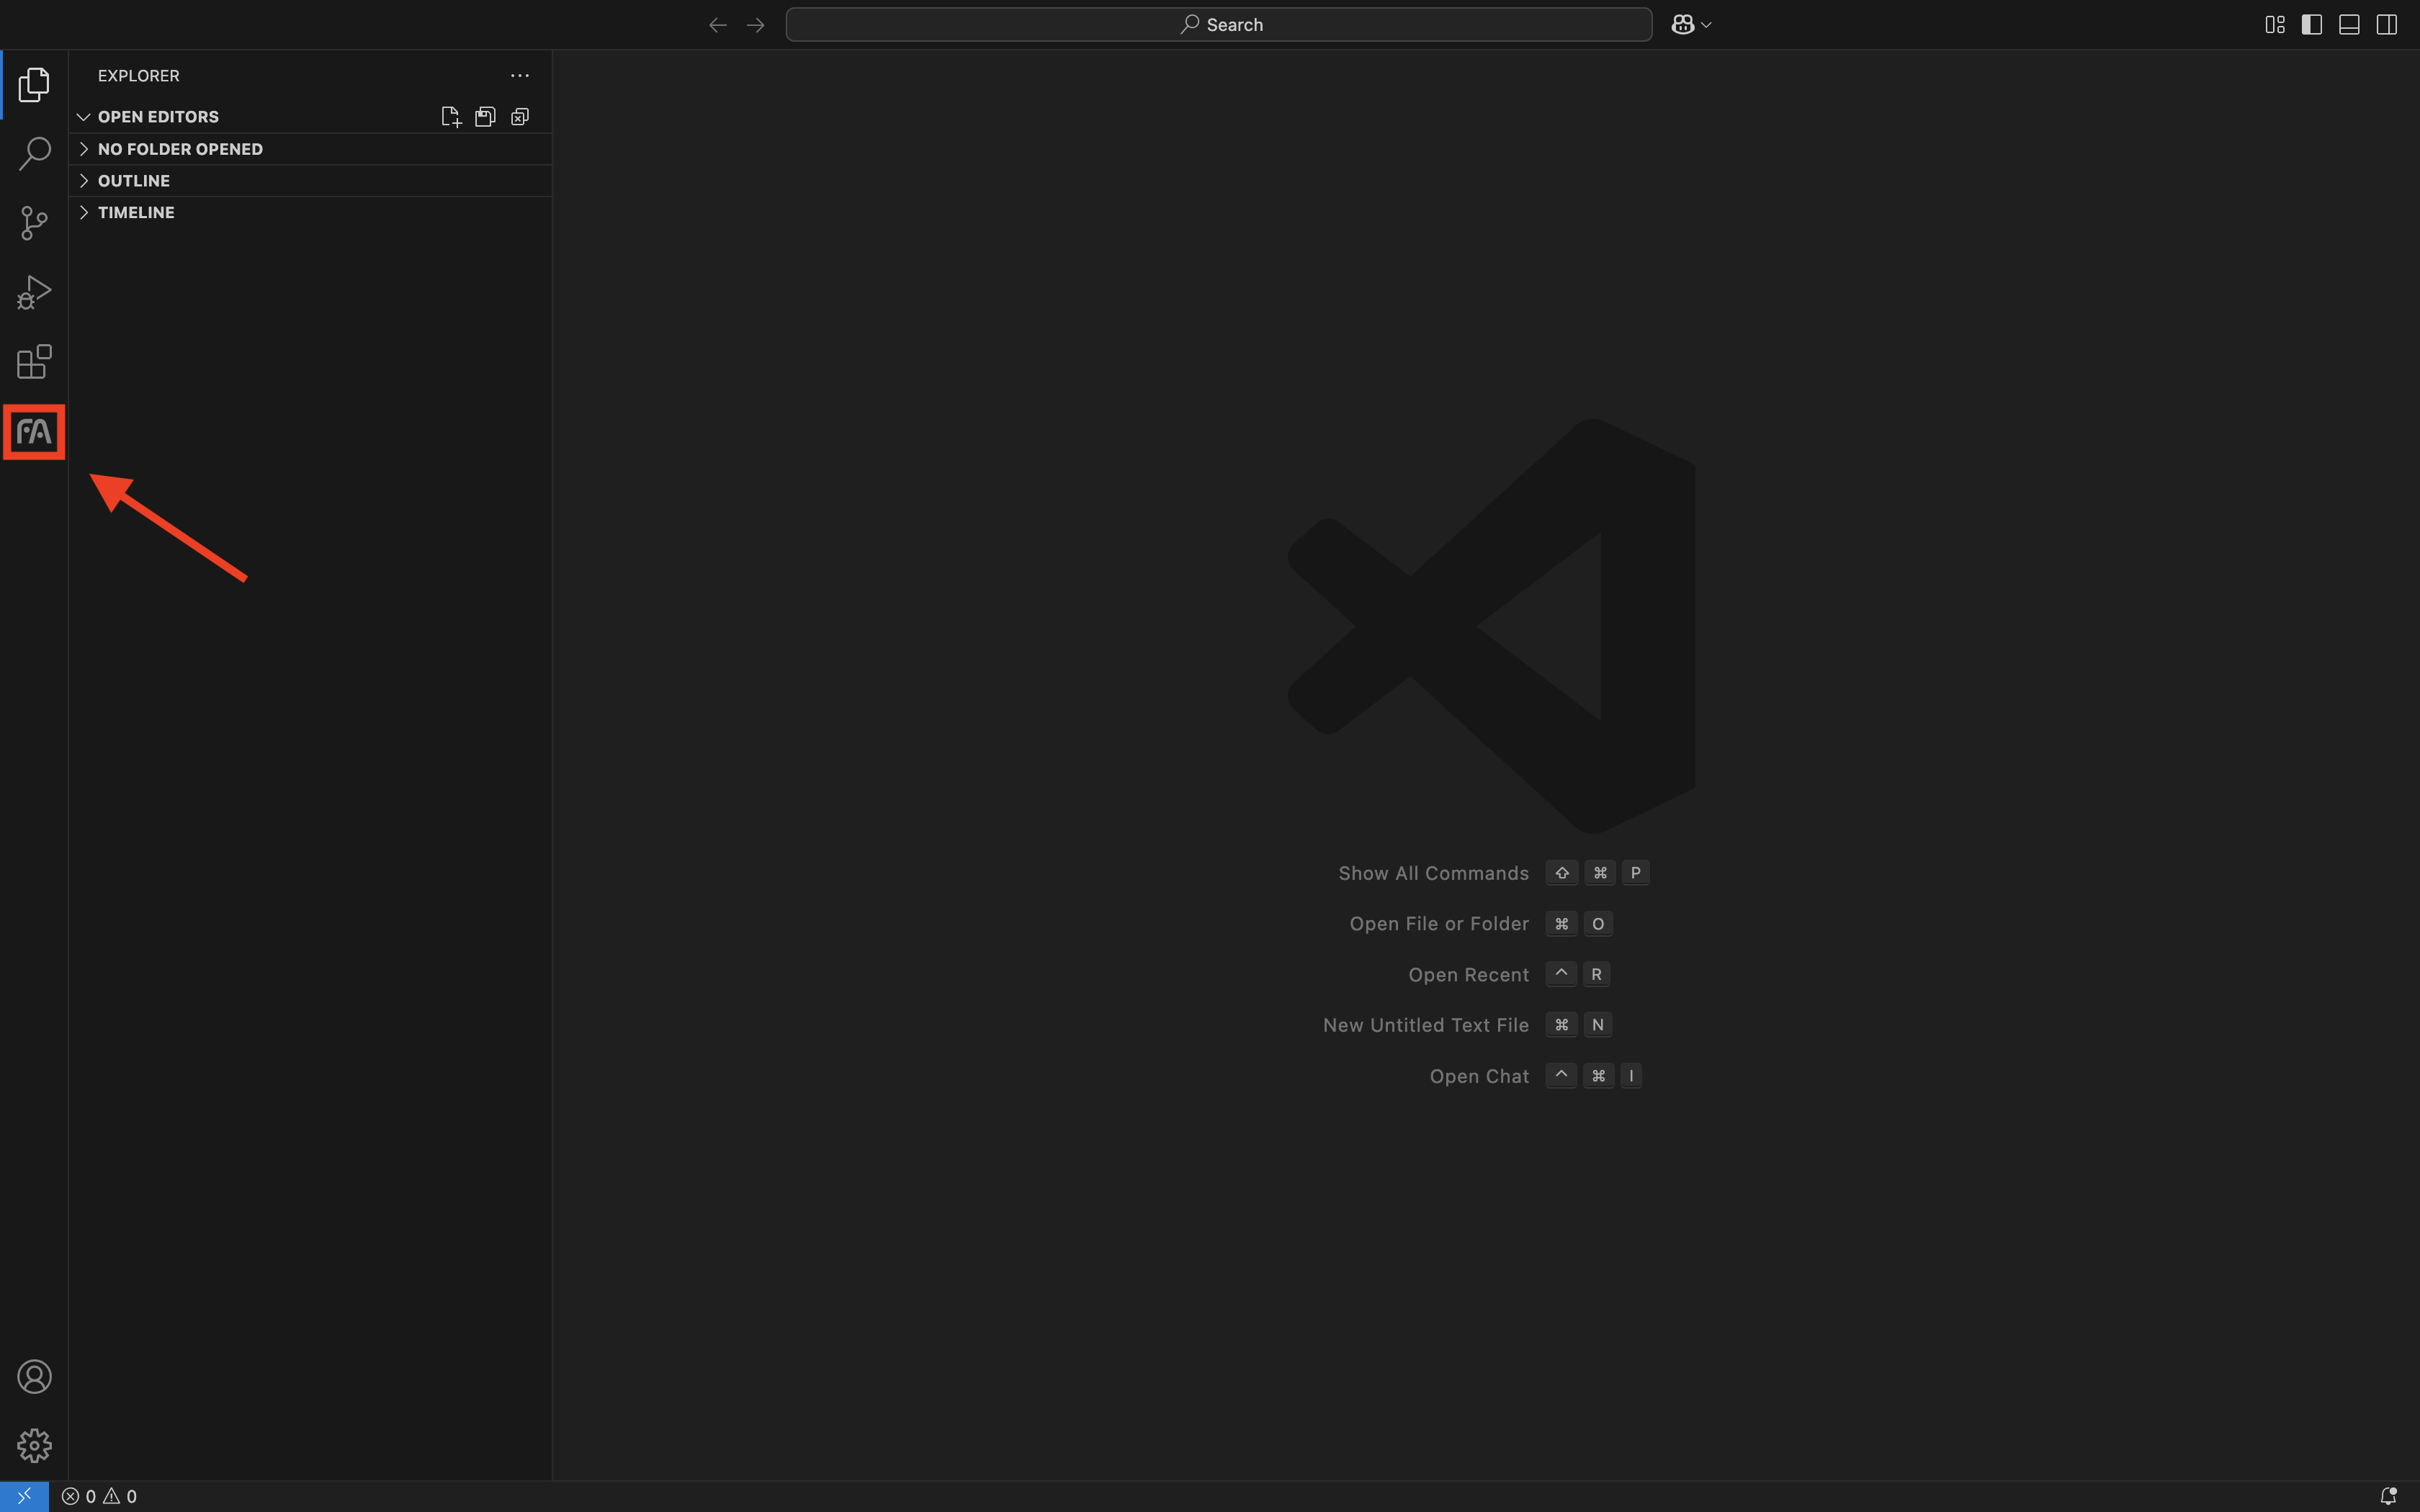
Task: Click the EXPLORER panel title
Action: [139, 76]
